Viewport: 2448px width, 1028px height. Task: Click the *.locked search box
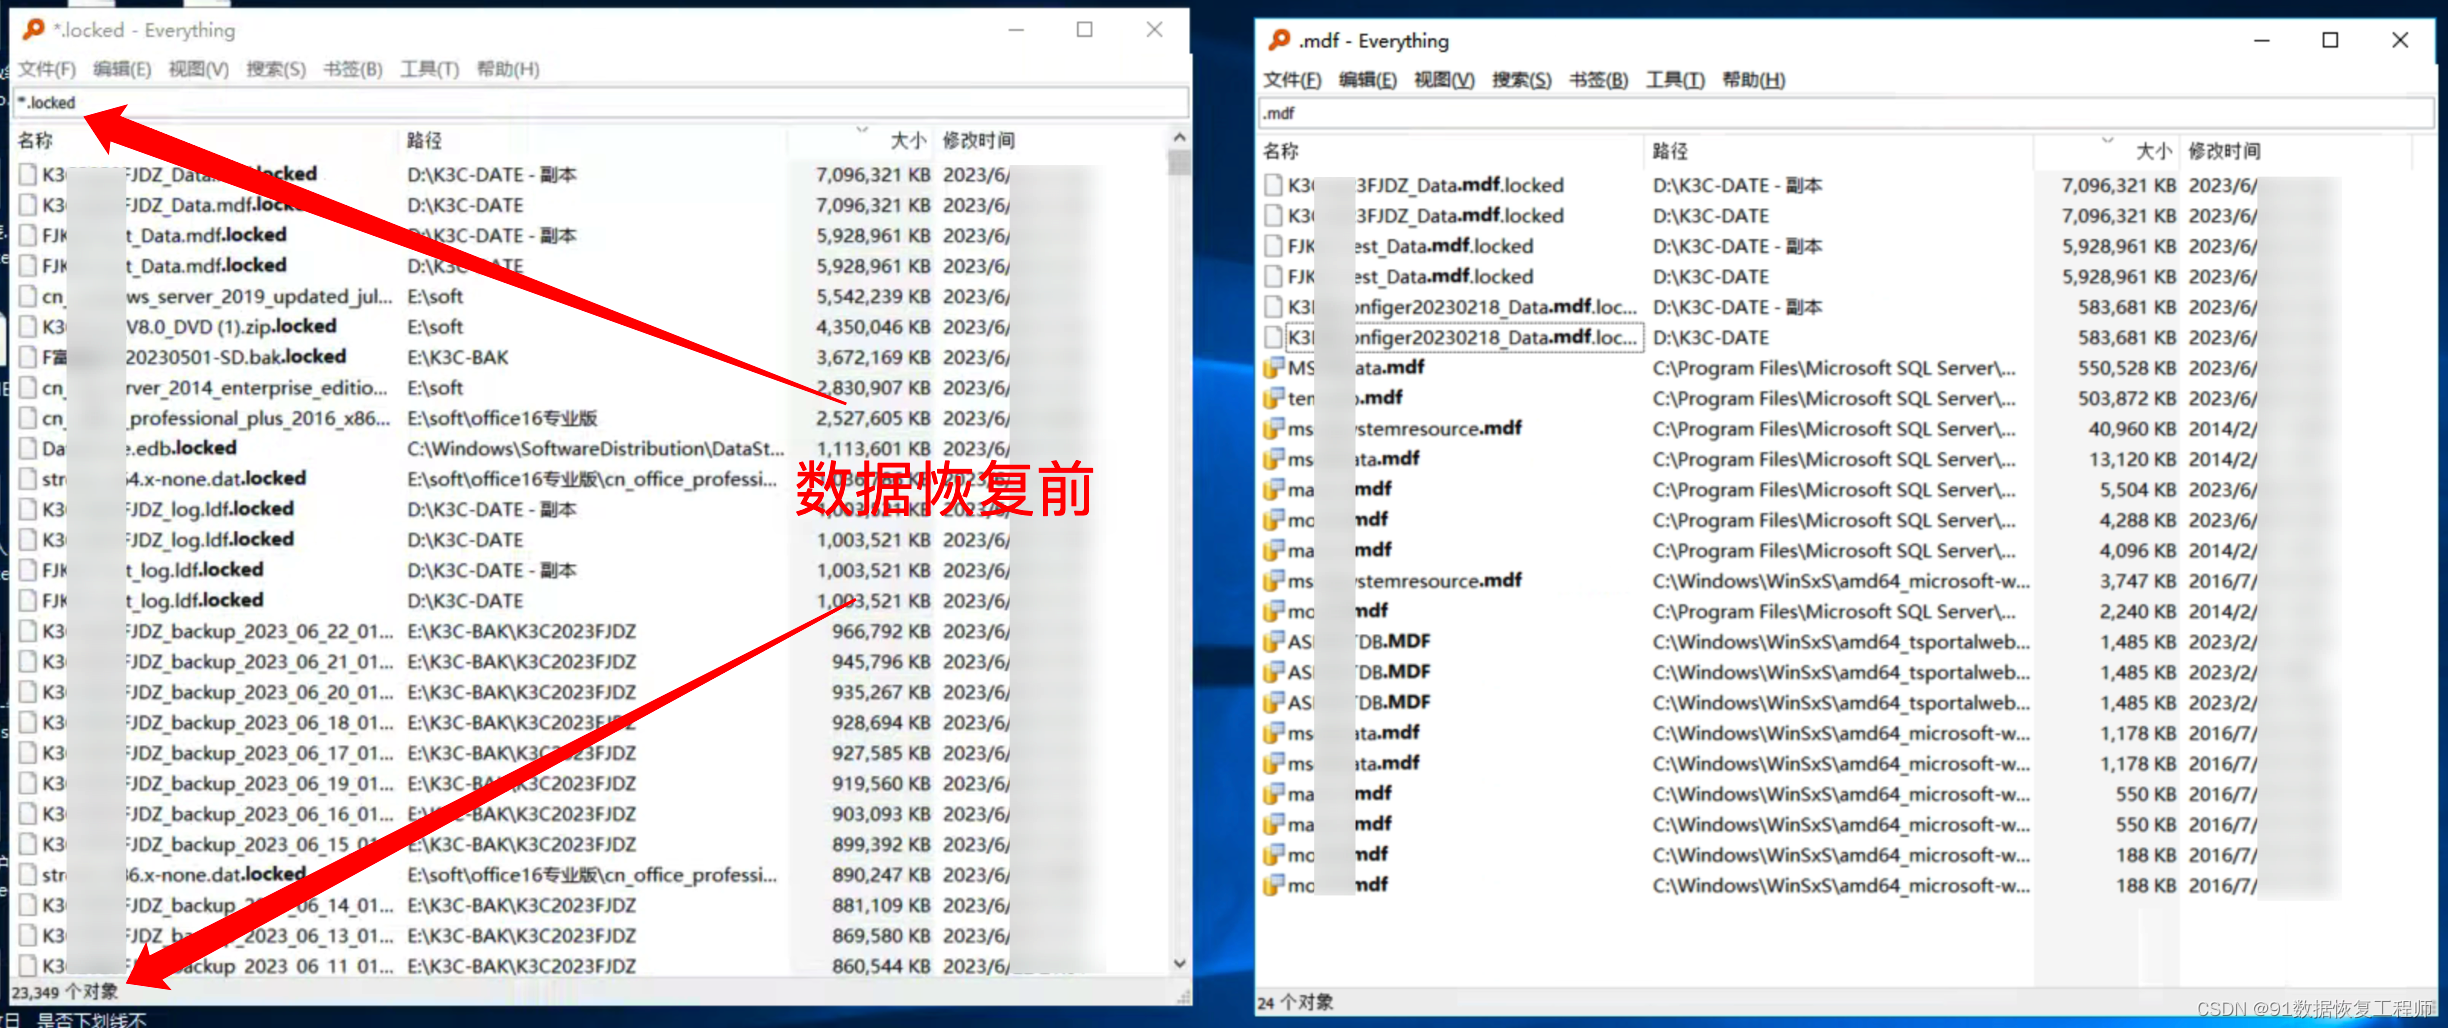tap(600, 102)
